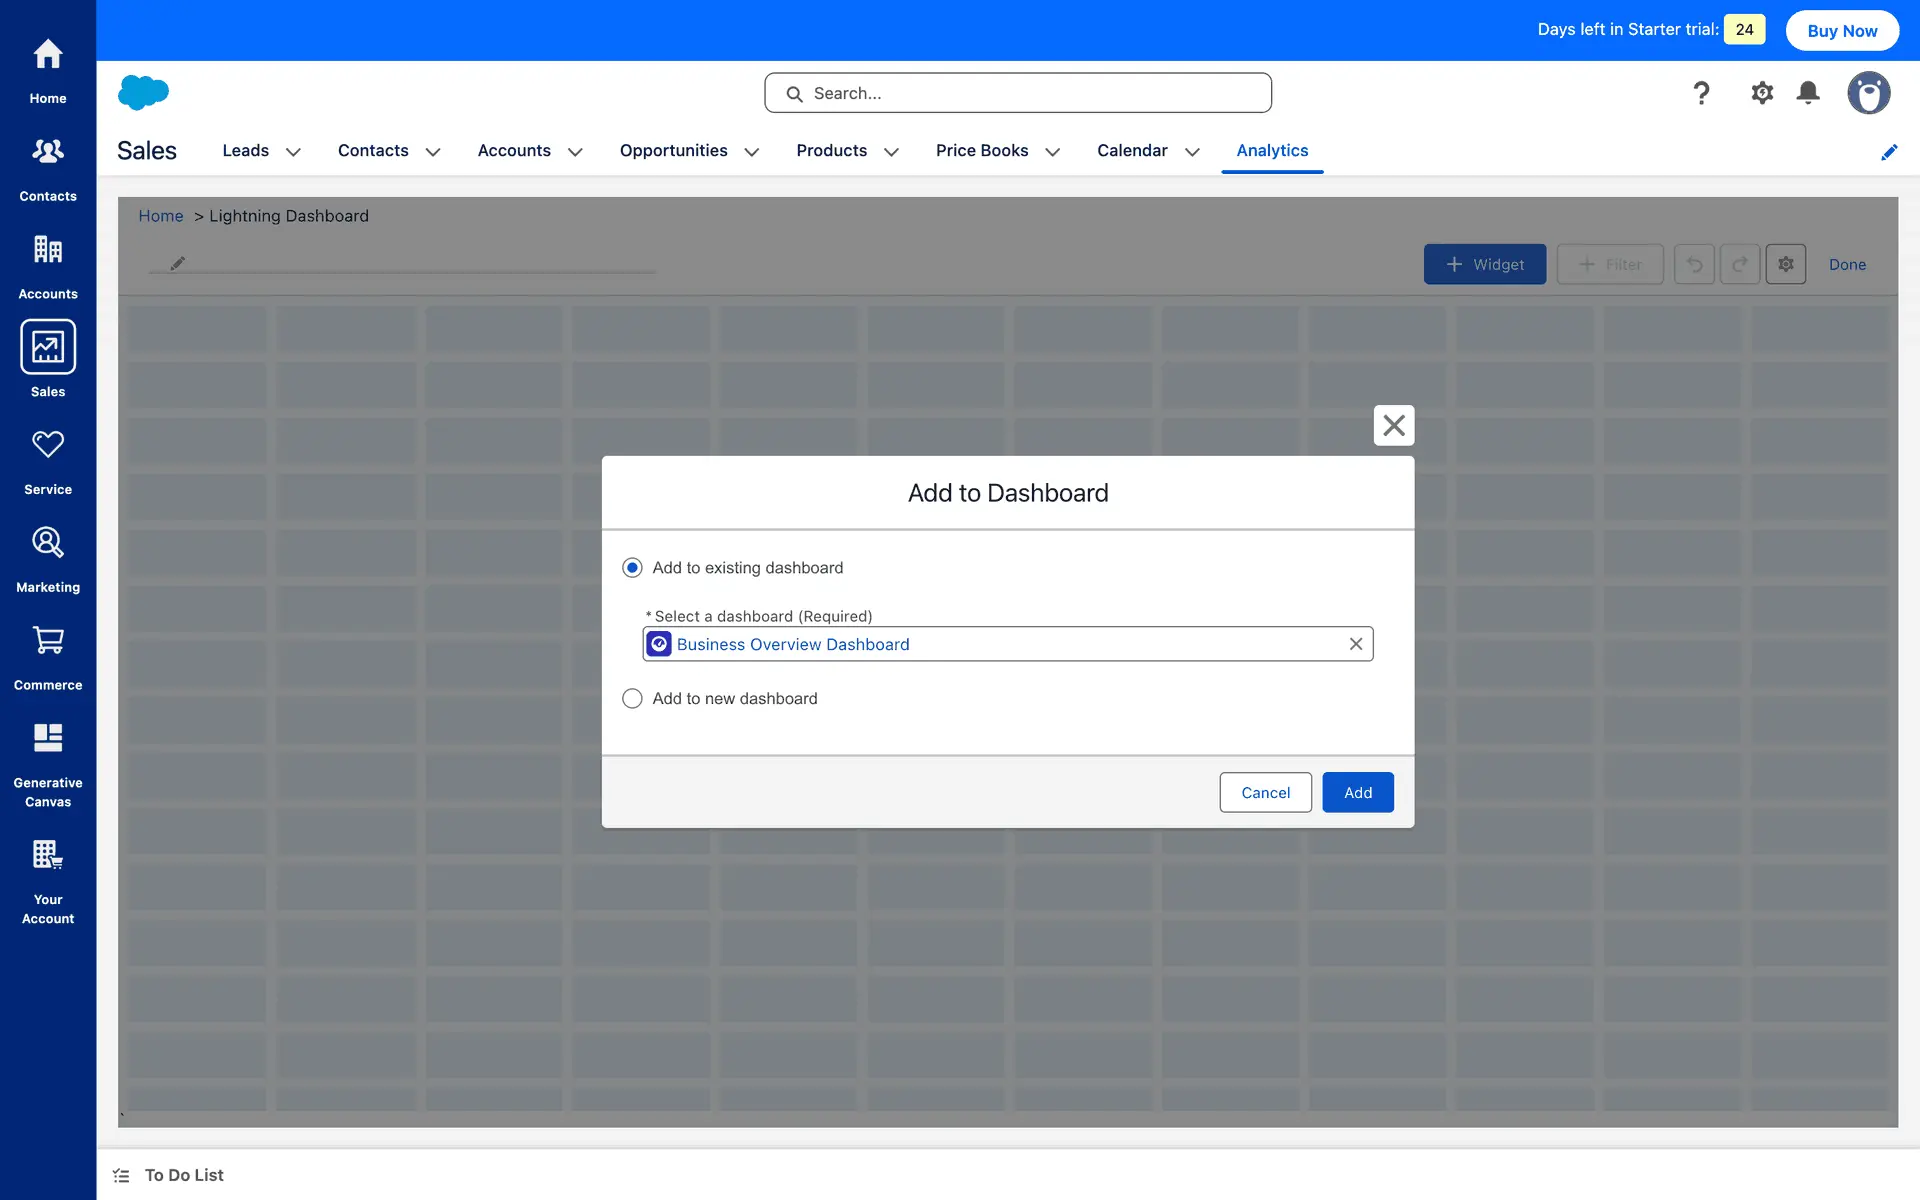Clear the selected Business Overview Dashboard
The width and height of the screenshot is (1920, 1200).
(x=1356, y=644)
